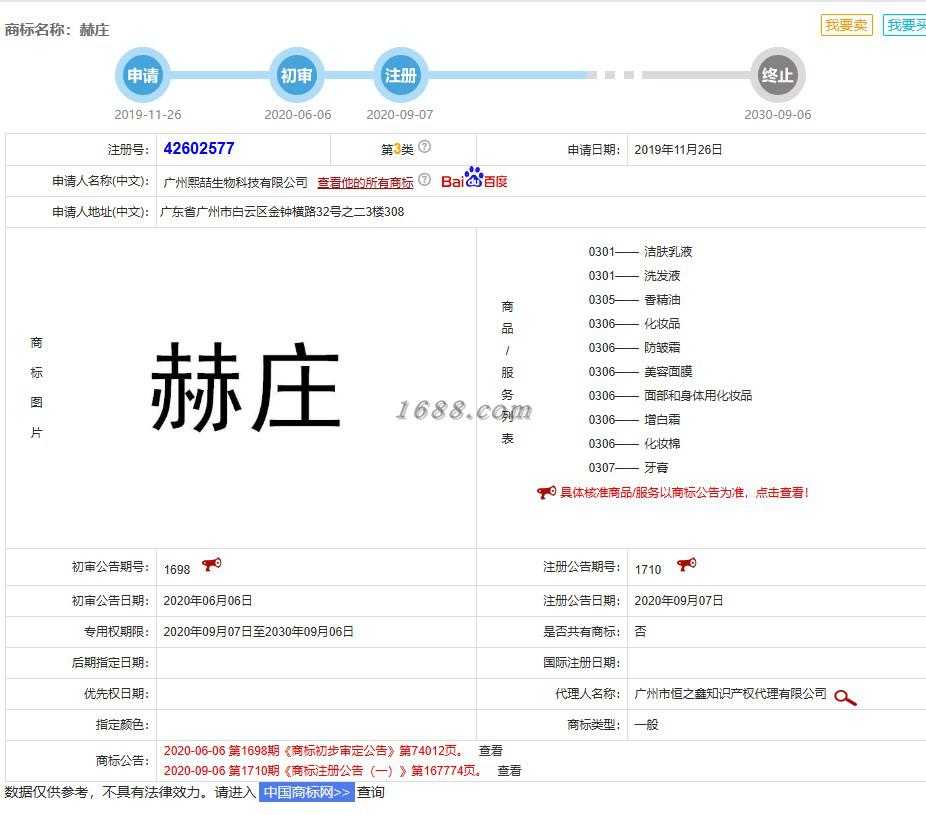Open 2020-09-06 第1710期 registration announcement link

pos(322,771)
